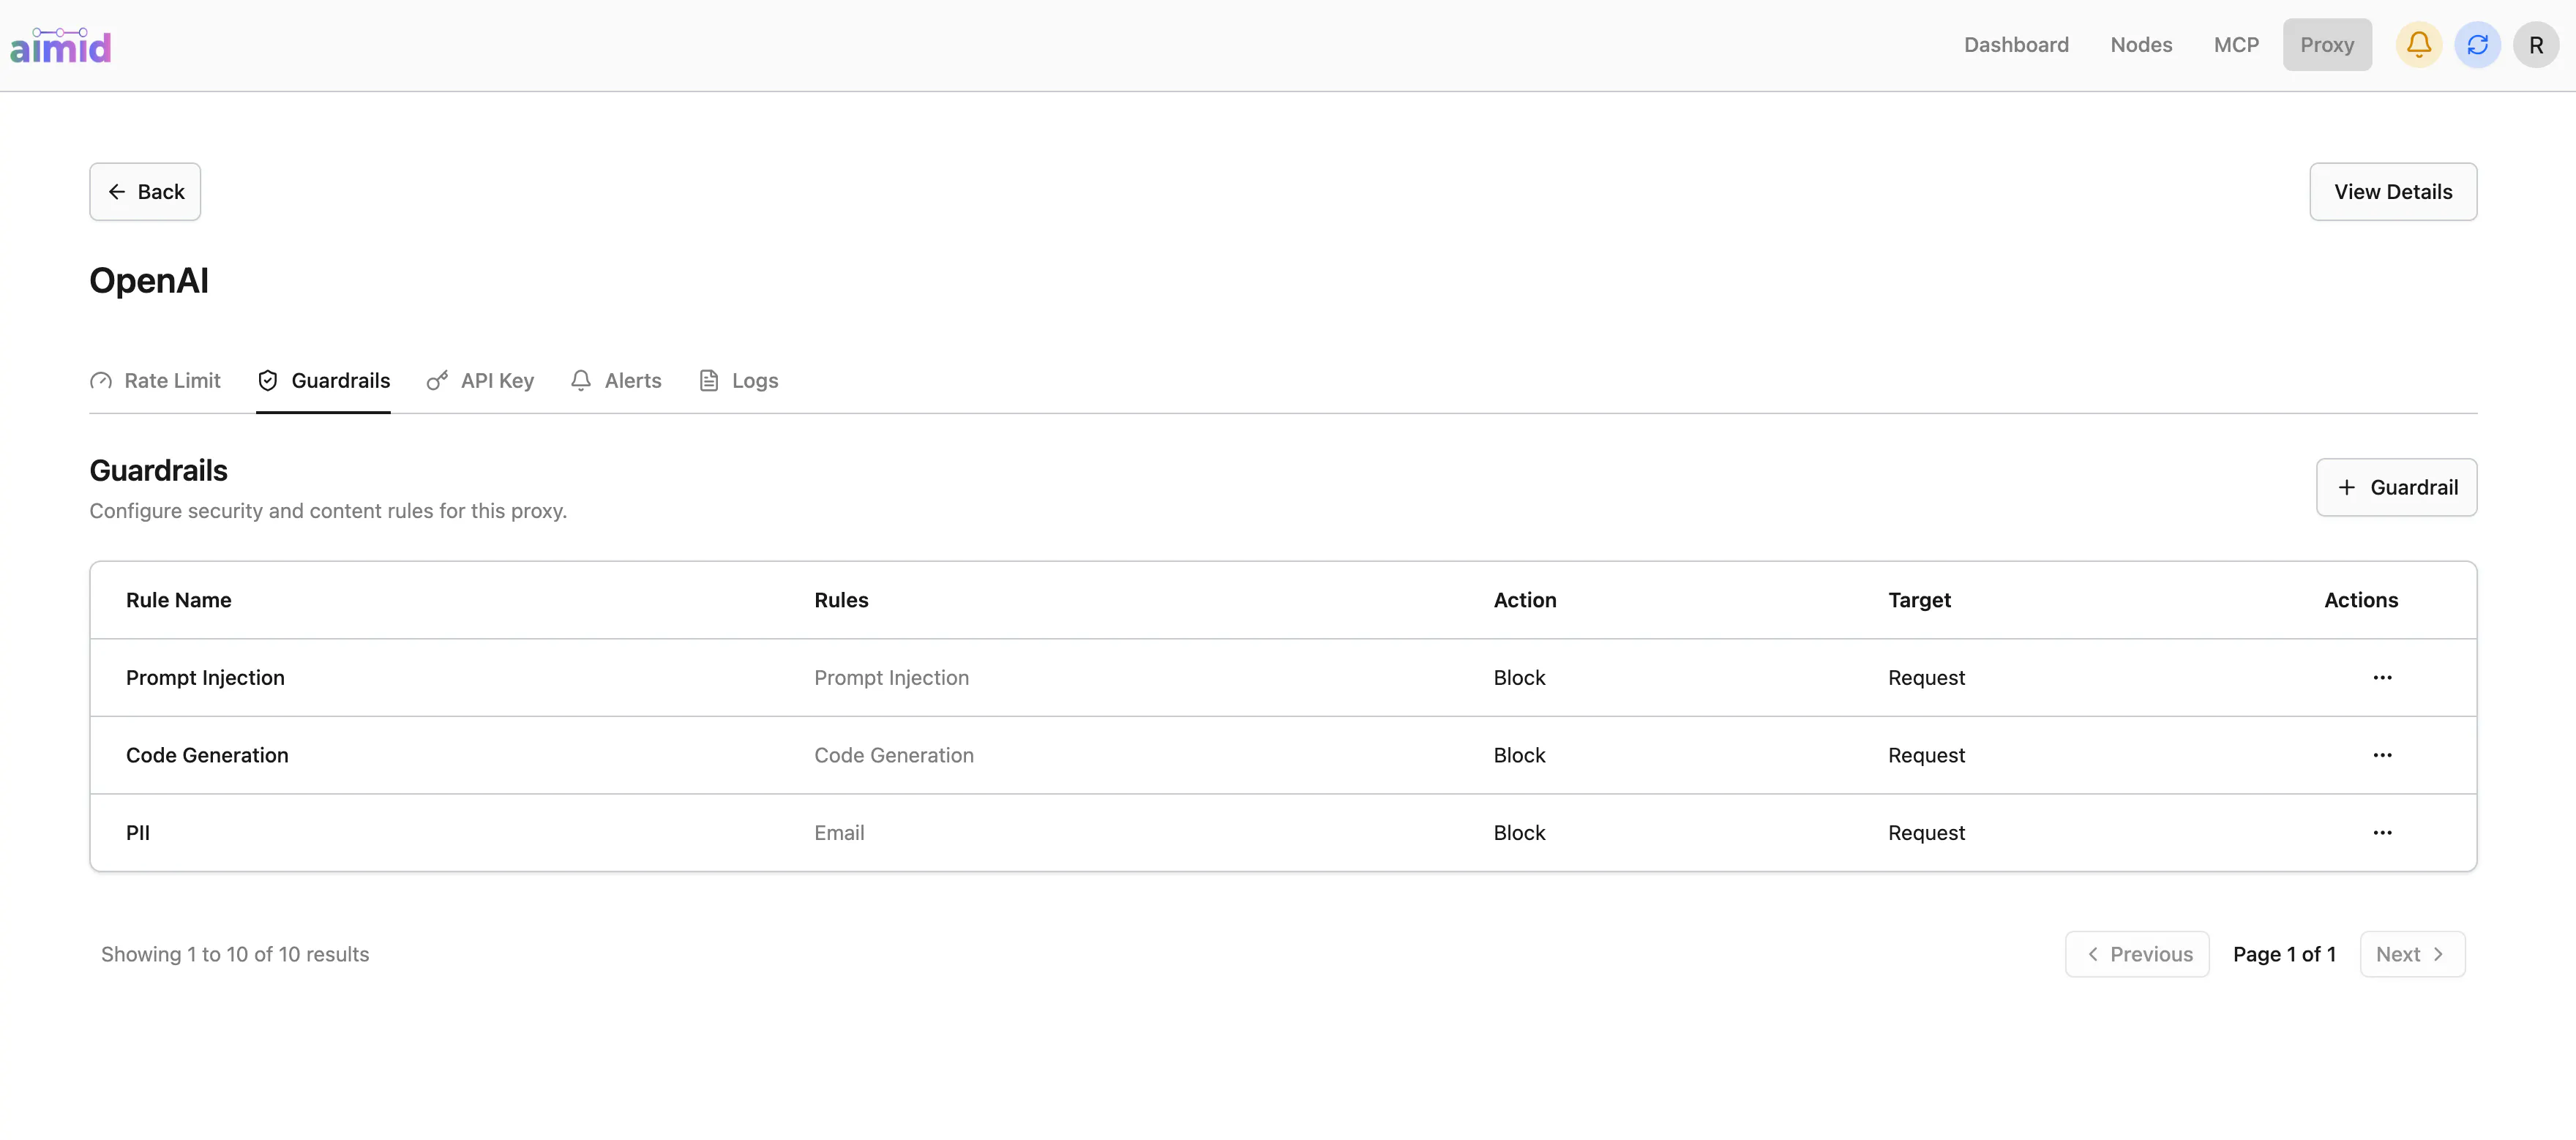Image resolution: width=2576 pixels, height=1140 pixels.
Task: Select the Prompt Injection rule name
Action: [205, 677]
